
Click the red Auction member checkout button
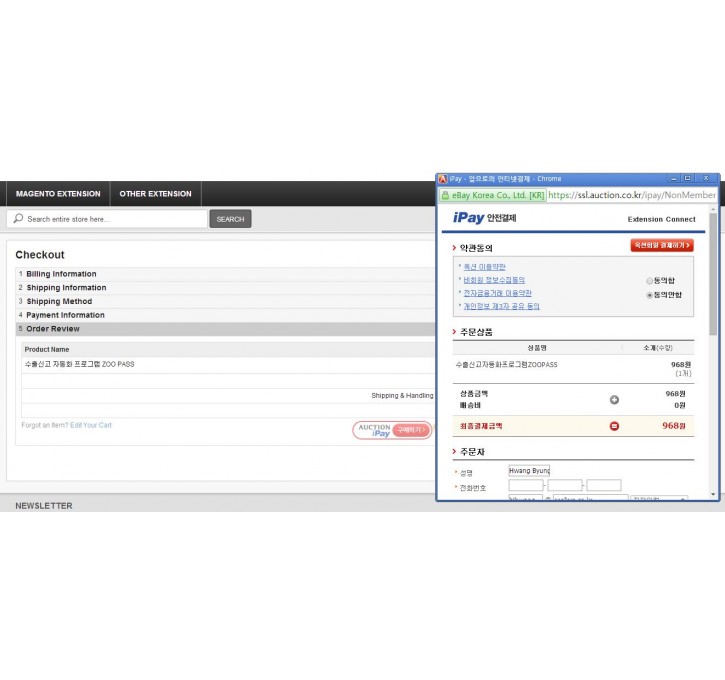[661, 245]
